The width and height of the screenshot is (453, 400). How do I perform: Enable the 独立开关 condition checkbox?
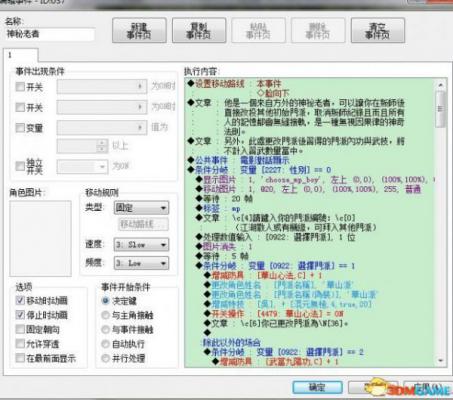point(20,166)
